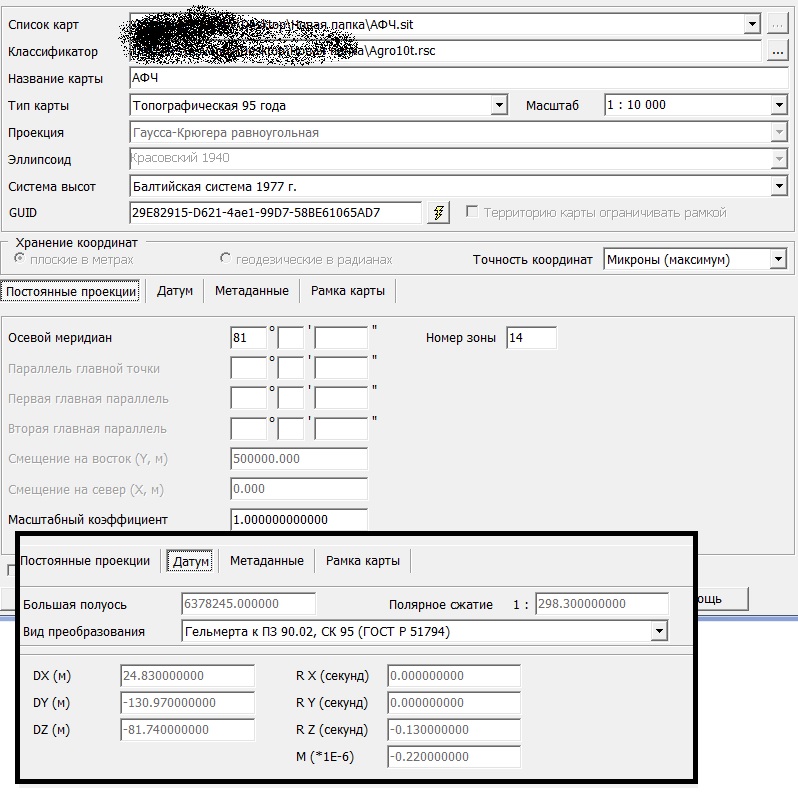
Task: Open Рамка карты tab above Номер зоны field
Action: 348,291
